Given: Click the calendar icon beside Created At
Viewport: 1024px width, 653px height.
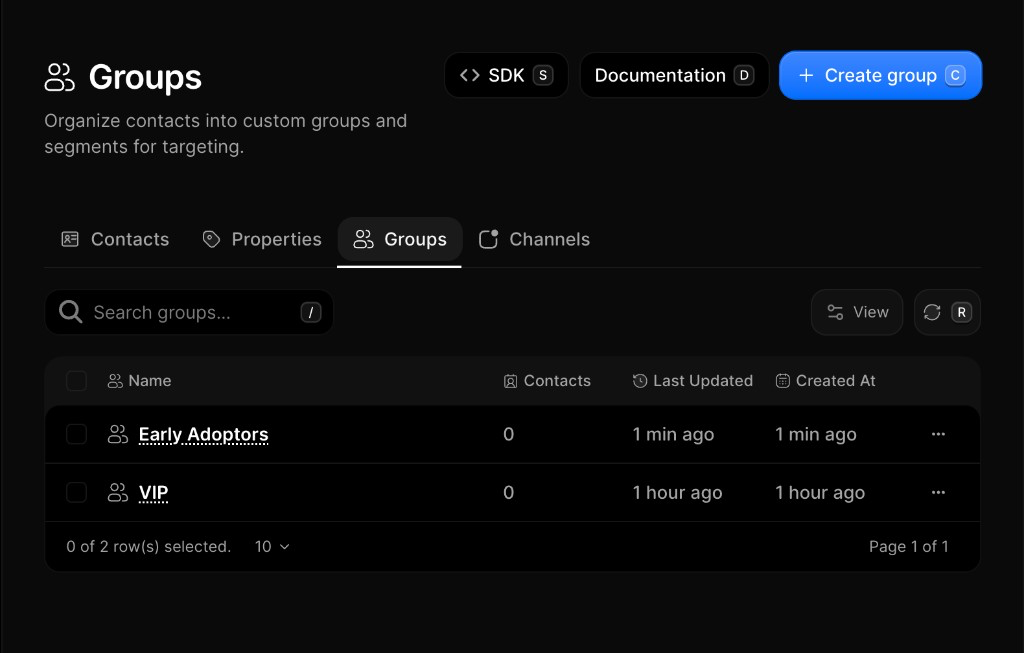Looking at the screenshot, I should [x=782, y=381].
